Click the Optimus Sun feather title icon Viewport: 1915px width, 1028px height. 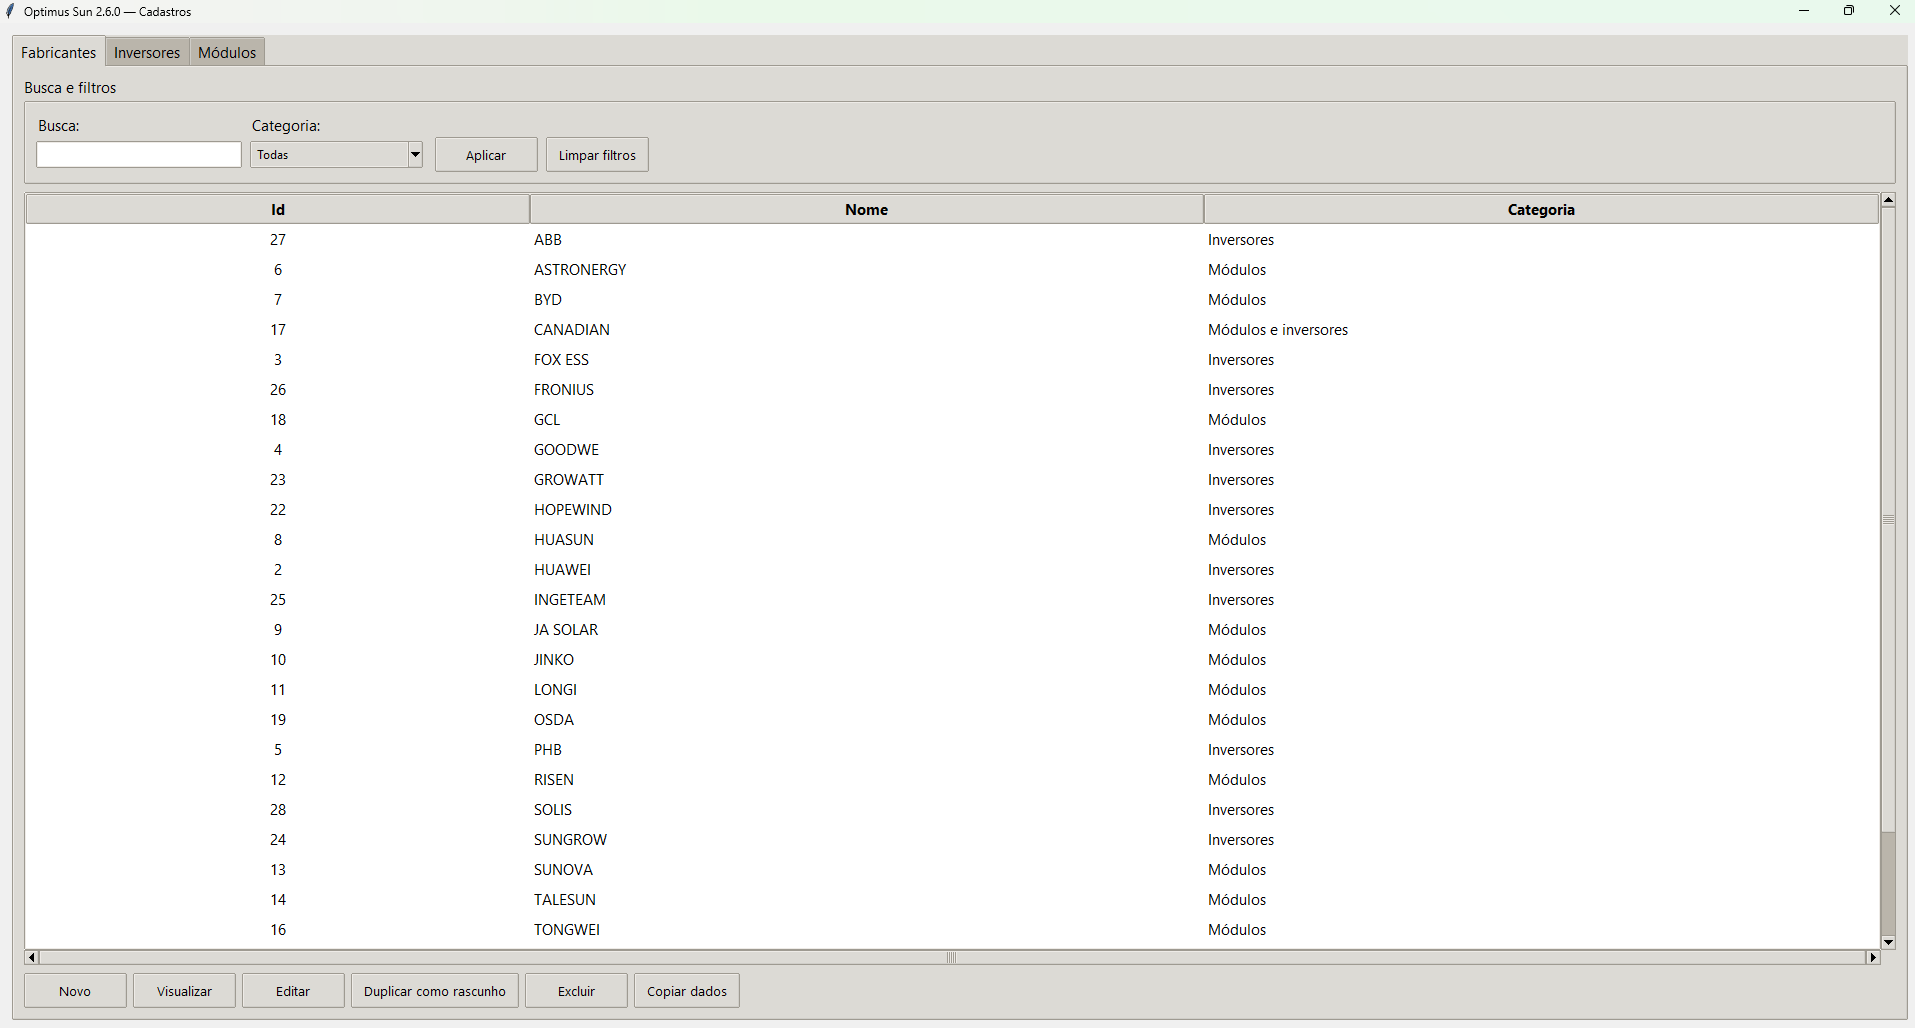pyautogui.click(x=11, y=11)
